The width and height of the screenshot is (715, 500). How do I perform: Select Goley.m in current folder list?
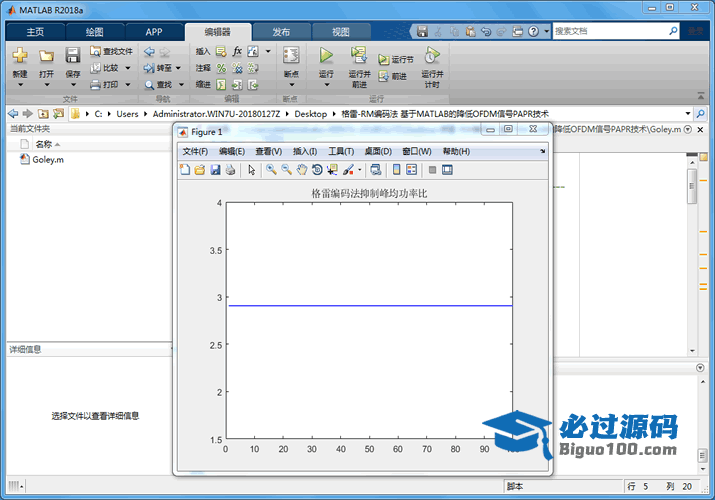point(48,160)
